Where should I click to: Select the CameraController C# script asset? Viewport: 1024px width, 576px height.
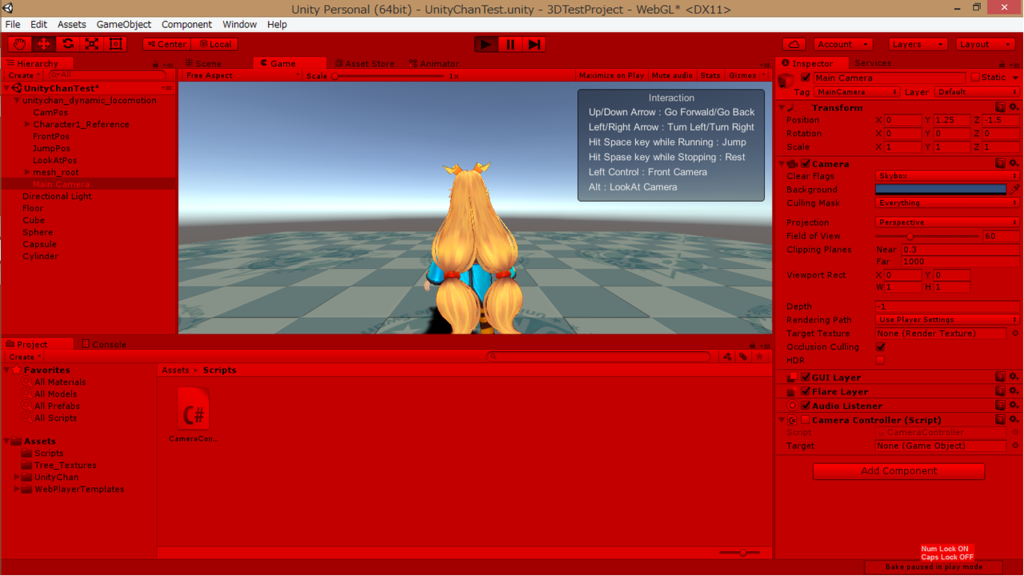click(193, 415)
